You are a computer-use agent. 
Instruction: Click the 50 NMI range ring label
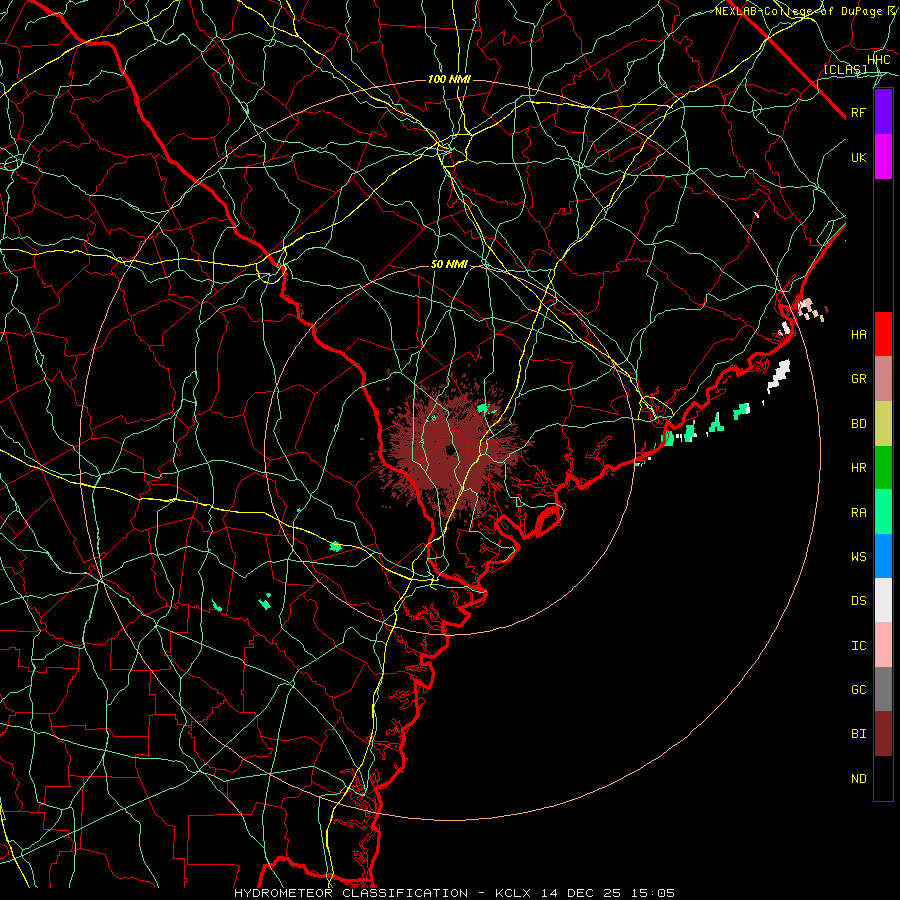click(x=449, y=264)
